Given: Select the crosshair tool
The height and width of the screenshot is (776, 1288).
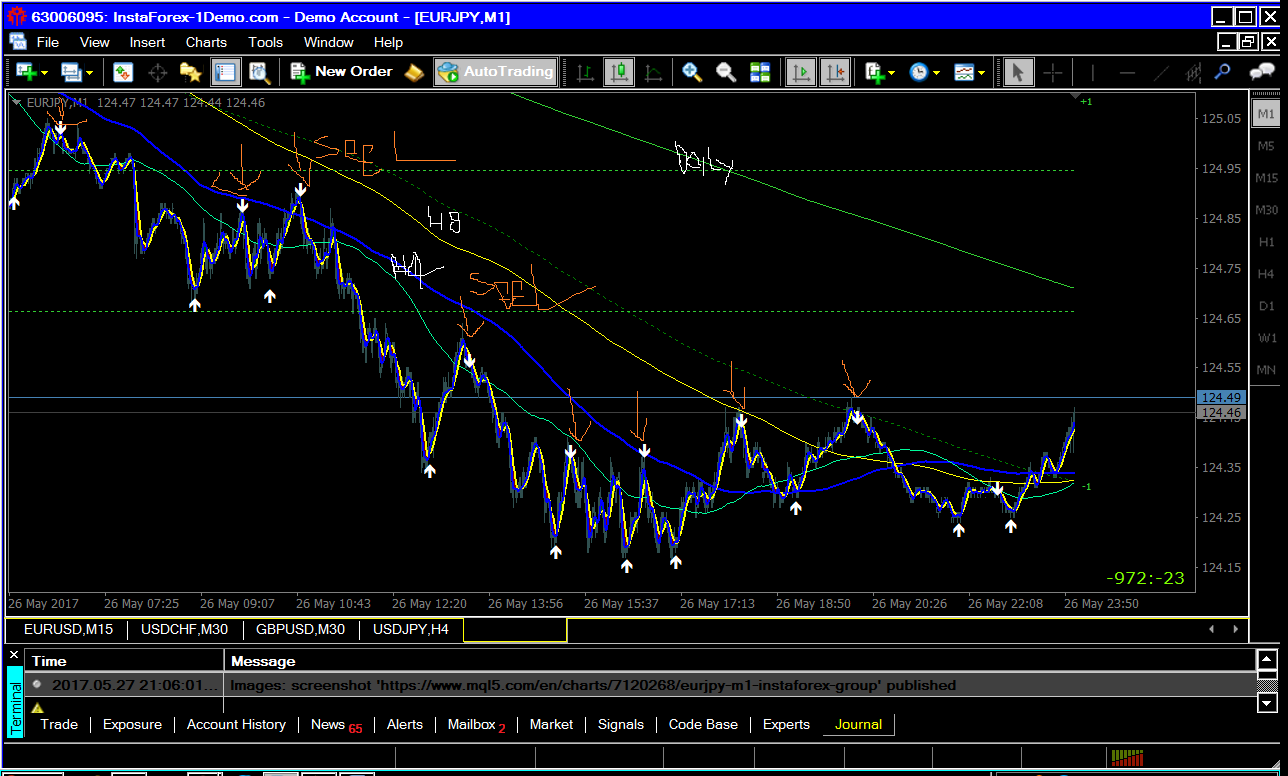Looking at the screenshot, I should (x=1052, y=72).
